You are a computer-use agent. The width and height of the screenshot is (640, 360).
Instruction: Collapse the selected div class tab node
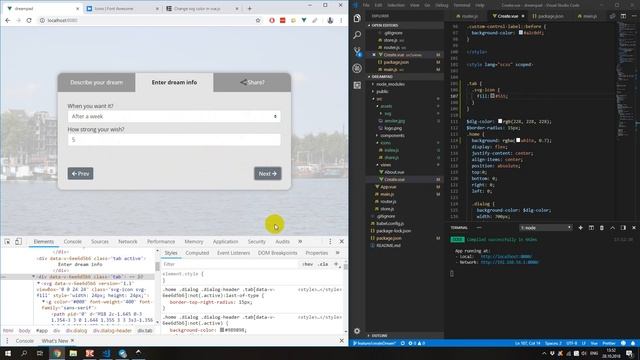click(x=33, y=276)
